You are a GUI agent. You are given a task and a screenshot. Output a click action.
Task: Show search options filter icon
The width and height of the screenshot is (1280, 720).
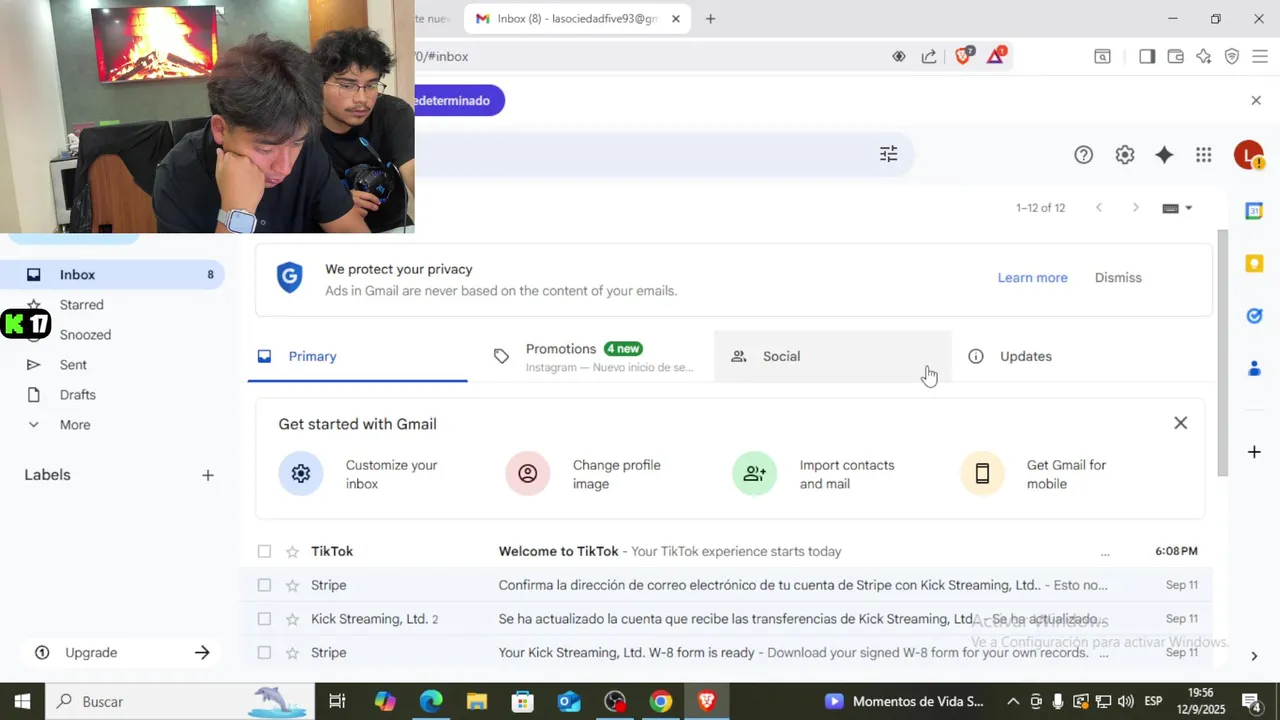pyautogui.click(x=889, y=154)
